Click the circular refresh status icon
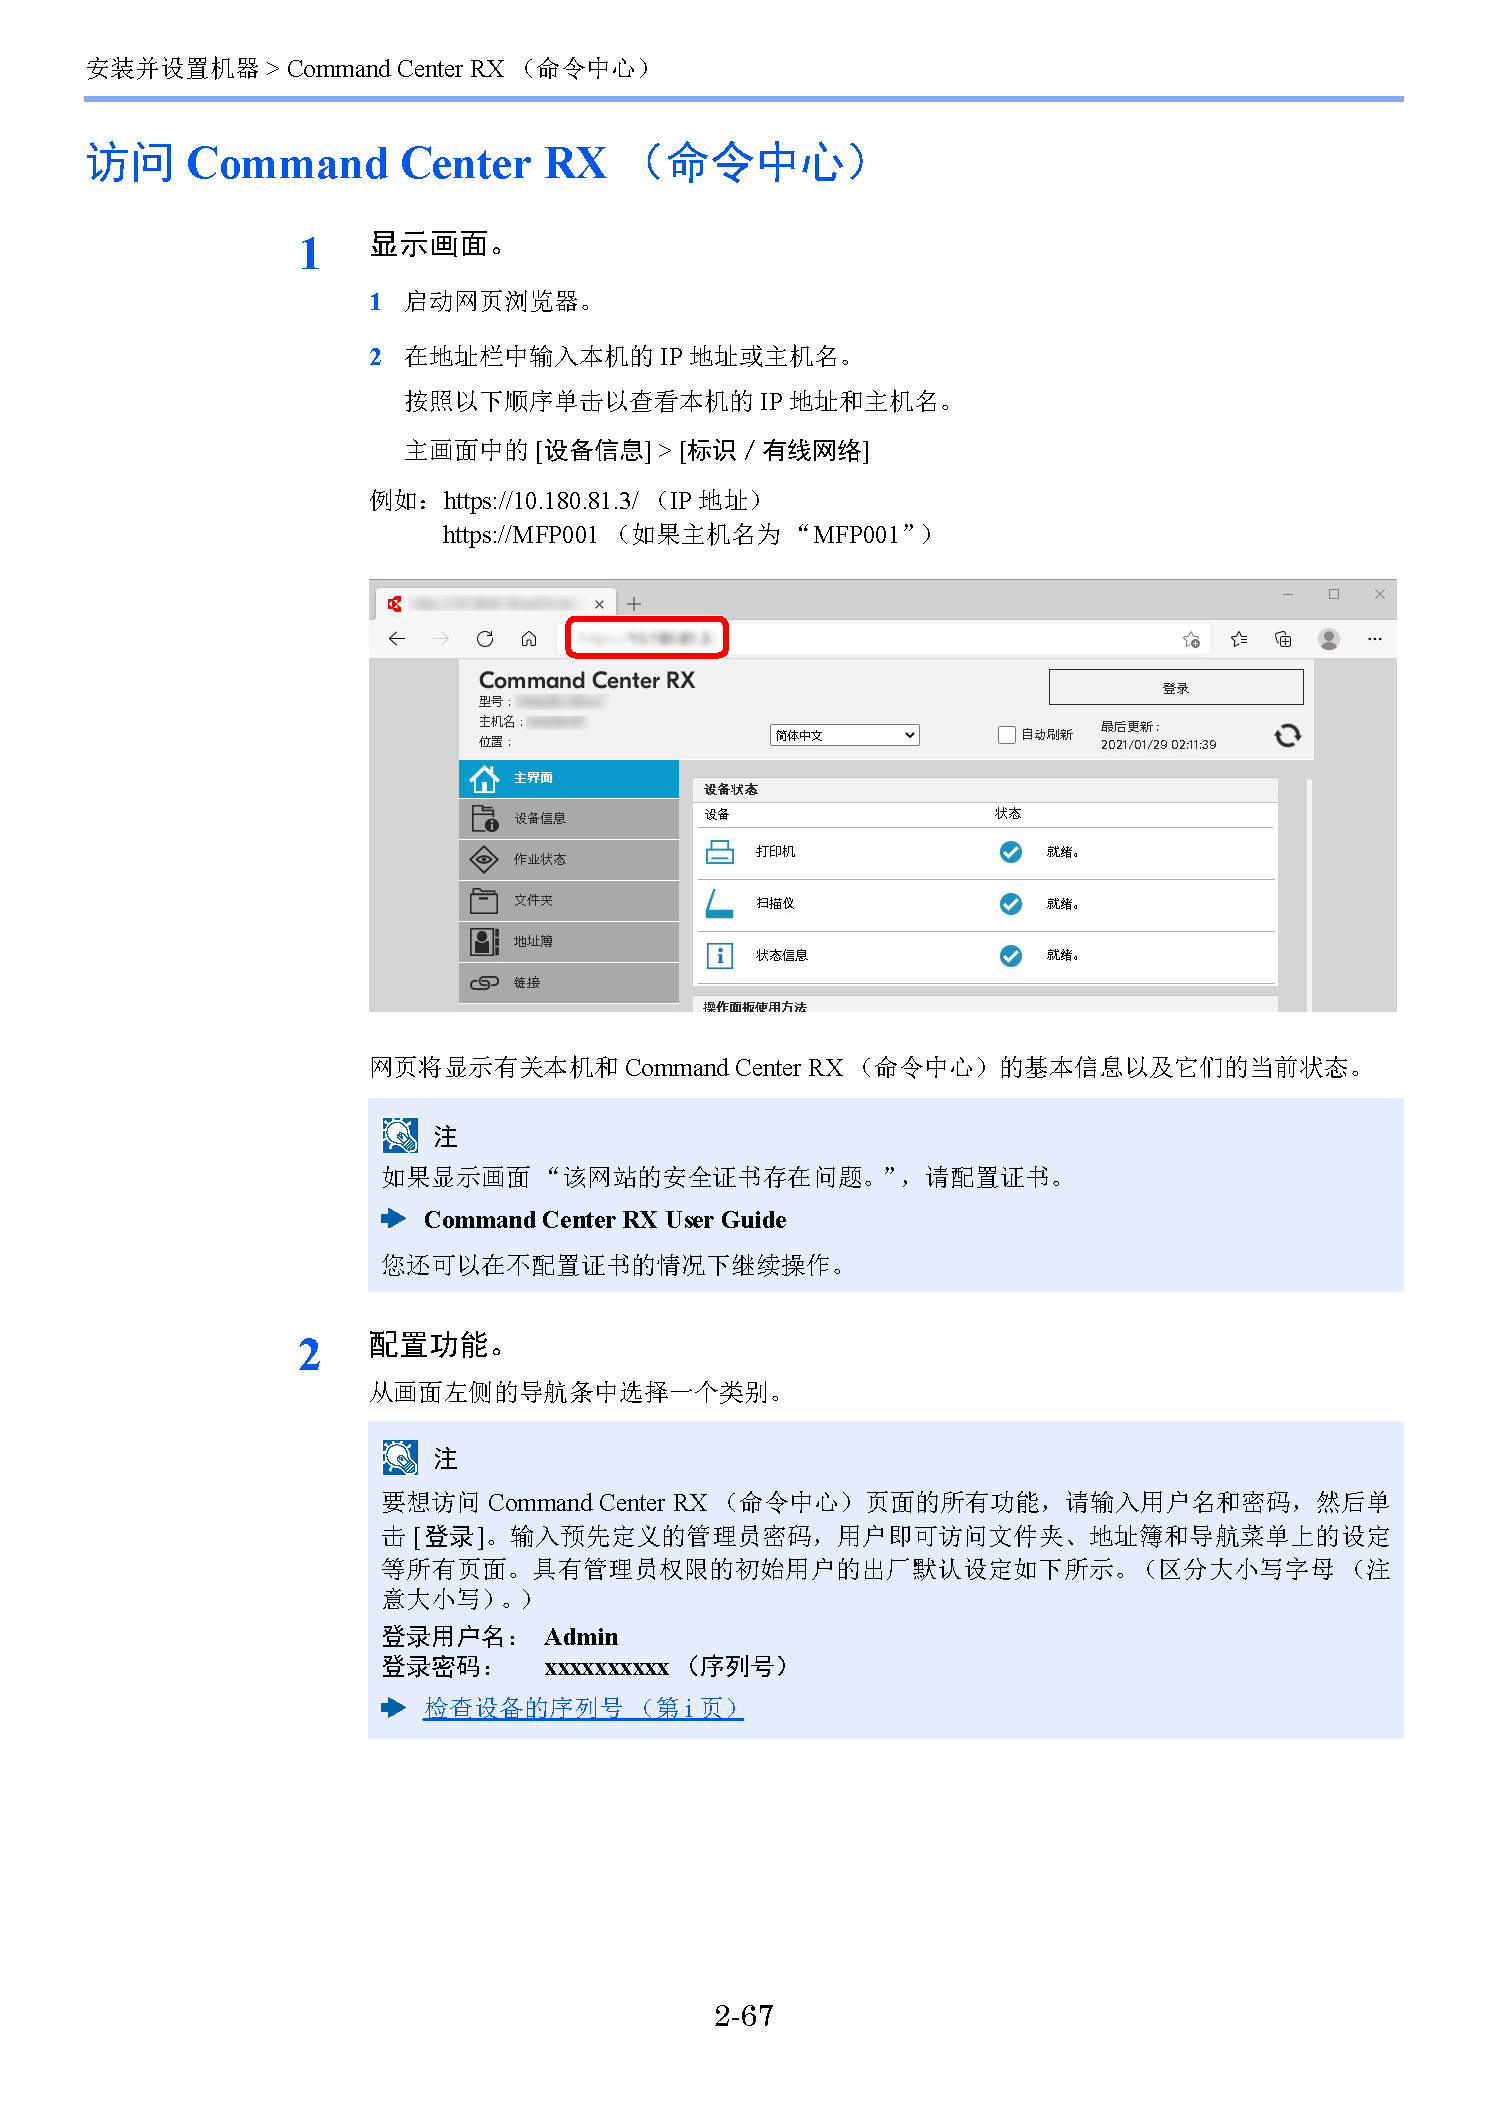 [x=1288, y=736]
